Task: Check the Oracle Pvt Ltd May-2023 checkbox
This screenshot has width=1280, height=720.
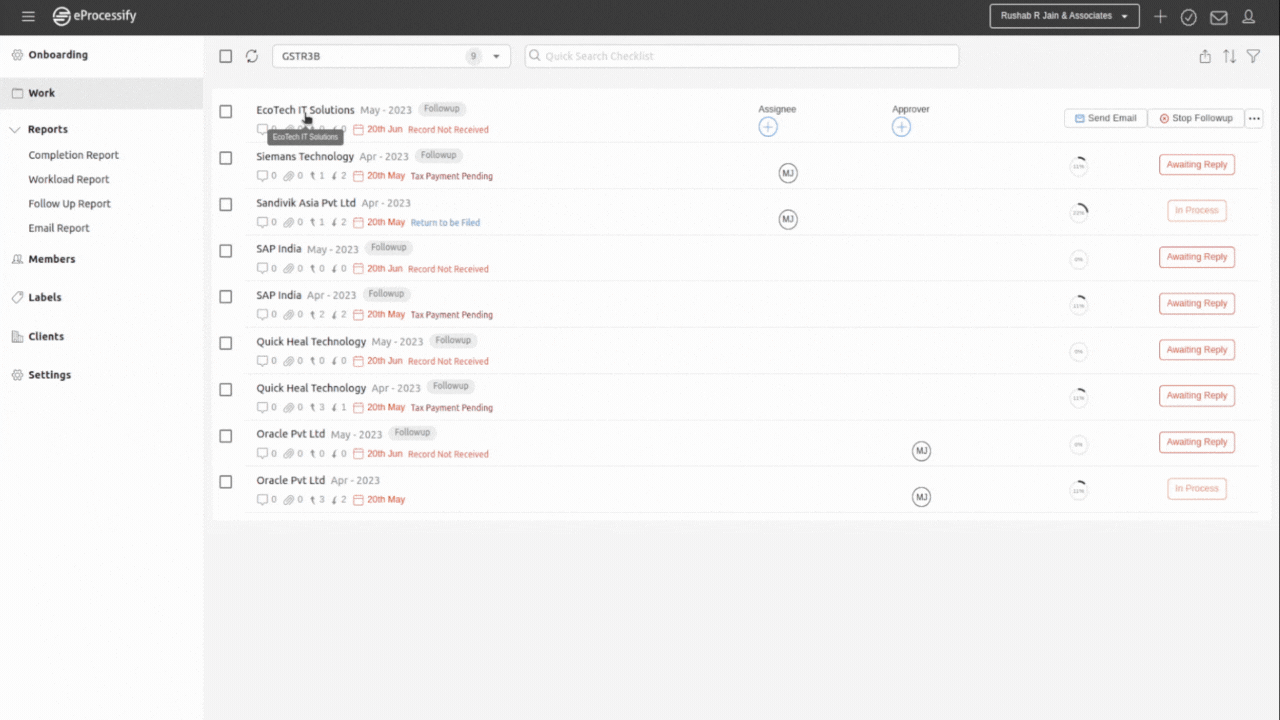Action: [226, 435]
